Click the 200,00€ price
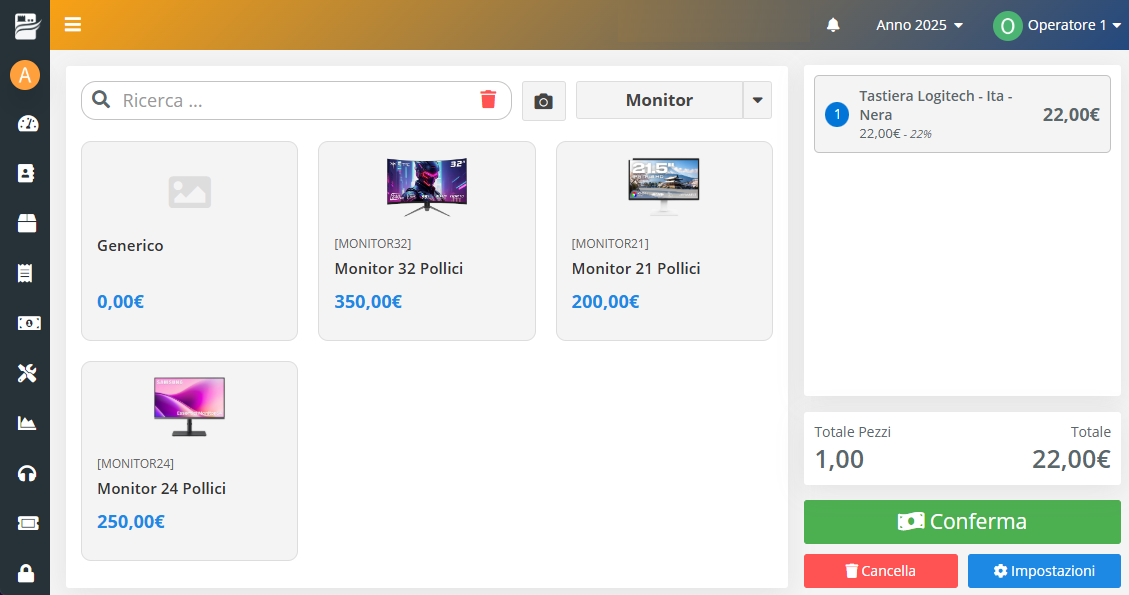Viewport: 1129px width, 595px height. coord(606,302)
